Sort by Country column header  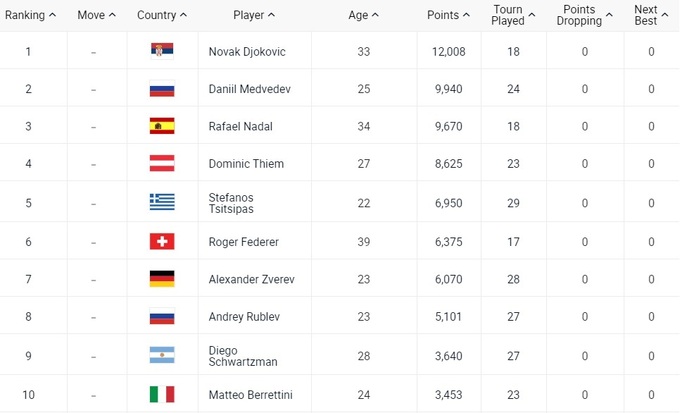[x=161, y=16]
